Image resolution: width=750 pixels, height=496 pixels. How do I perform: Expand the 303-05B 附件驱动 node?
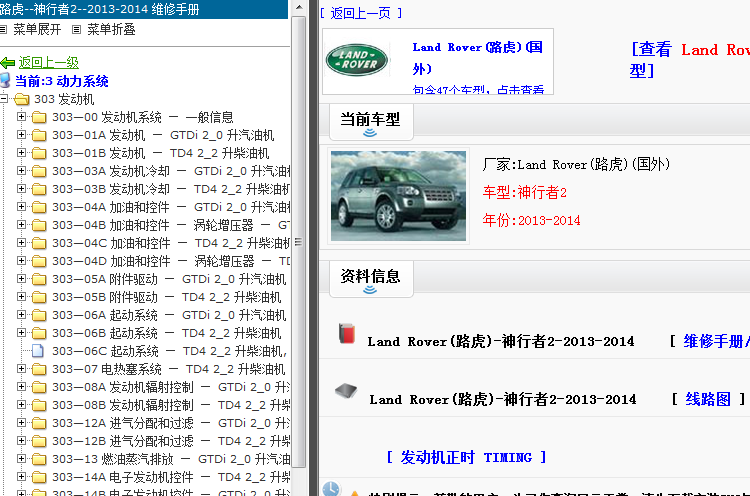tap(22, 297)
